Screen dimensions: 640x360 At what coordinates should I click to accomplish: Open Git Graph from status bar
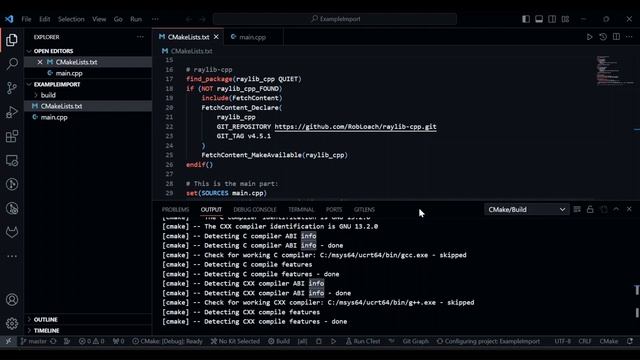click(x=416, y=341)
